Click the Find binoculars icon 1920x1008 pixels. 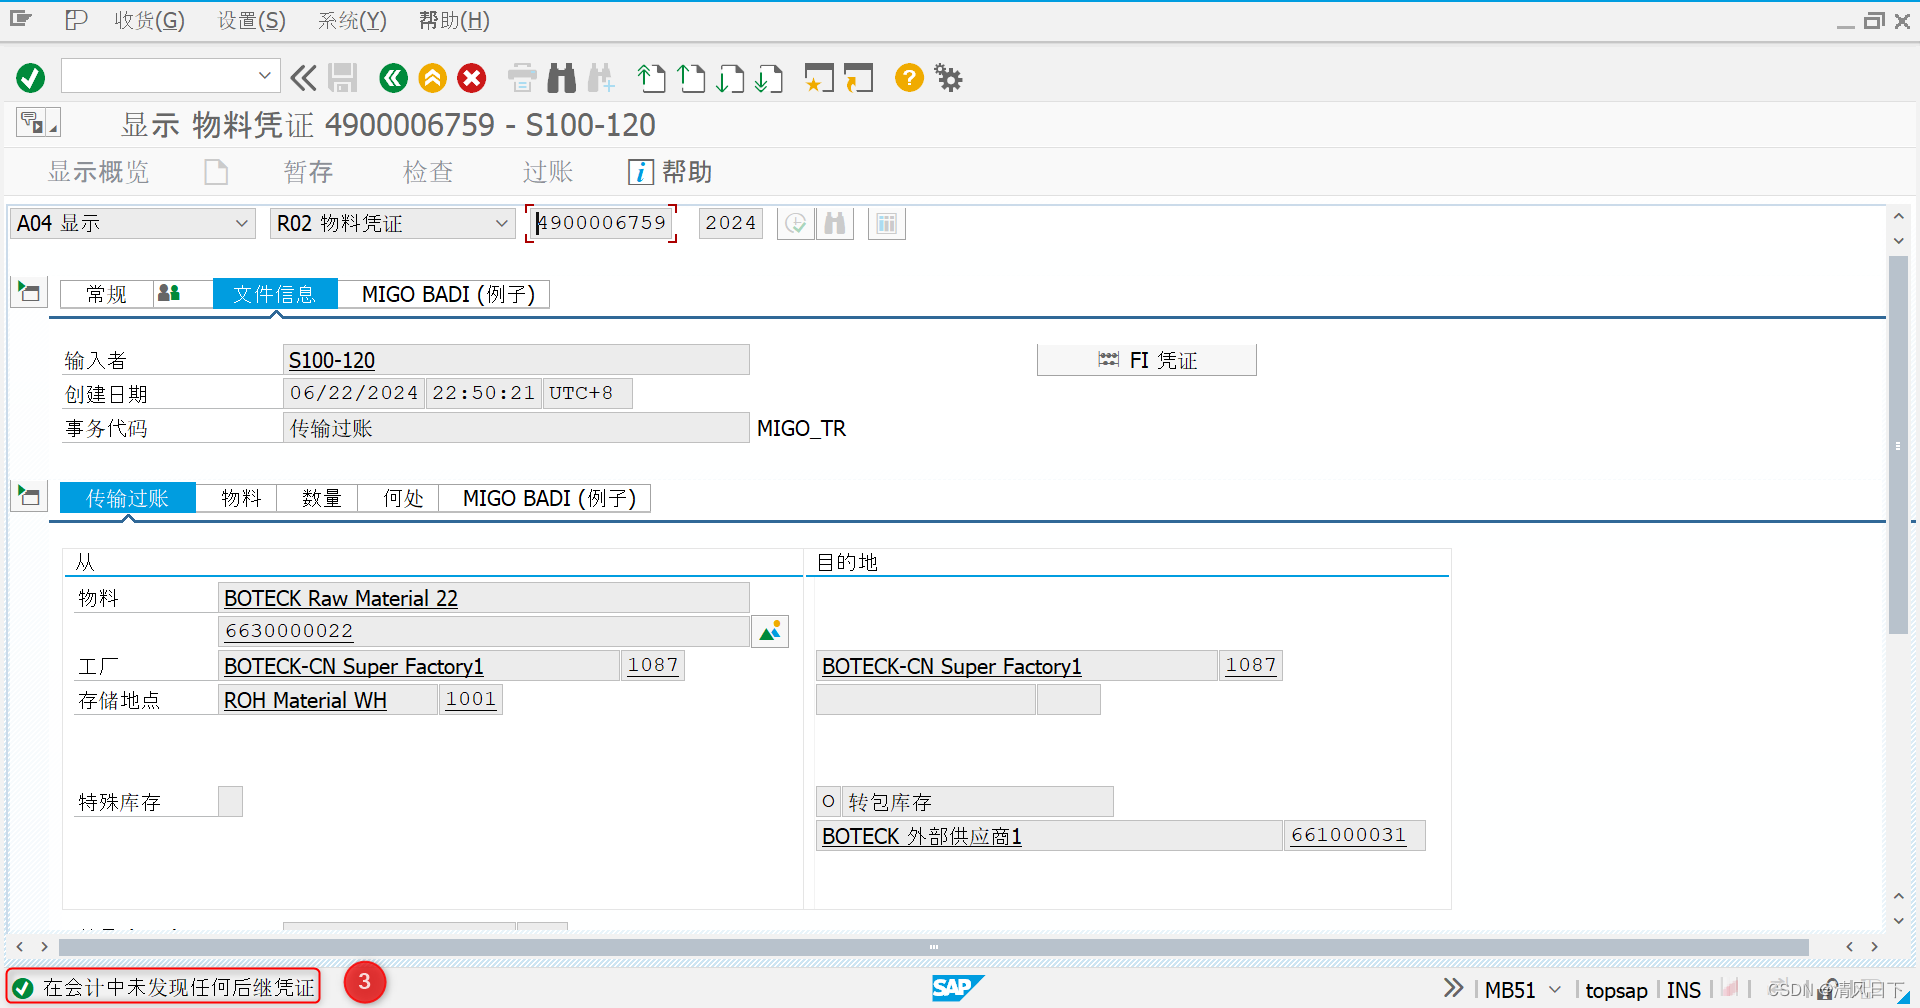(x=562, y=78)
